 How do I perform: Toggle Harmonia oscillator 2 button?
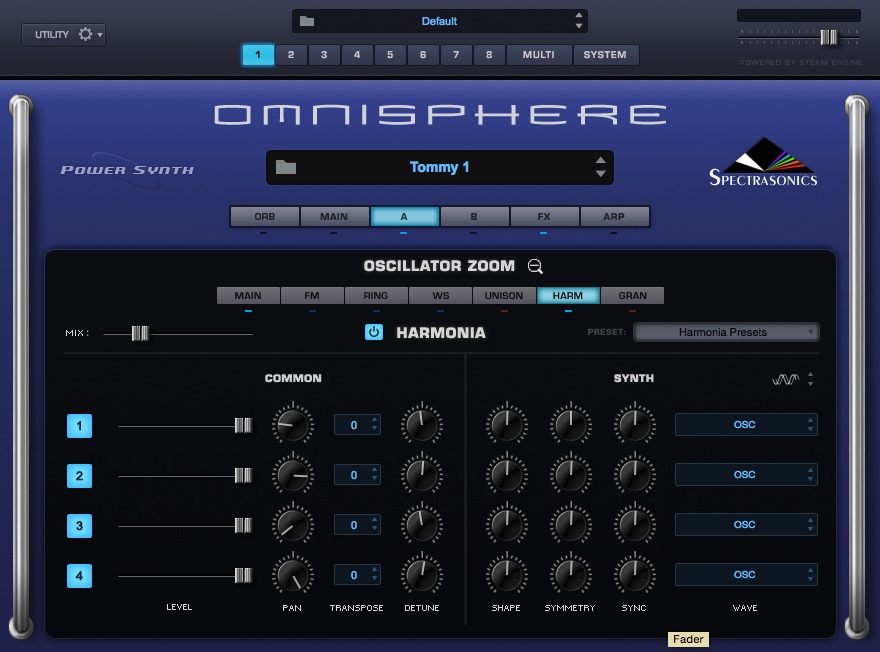(x=79, y=476)
